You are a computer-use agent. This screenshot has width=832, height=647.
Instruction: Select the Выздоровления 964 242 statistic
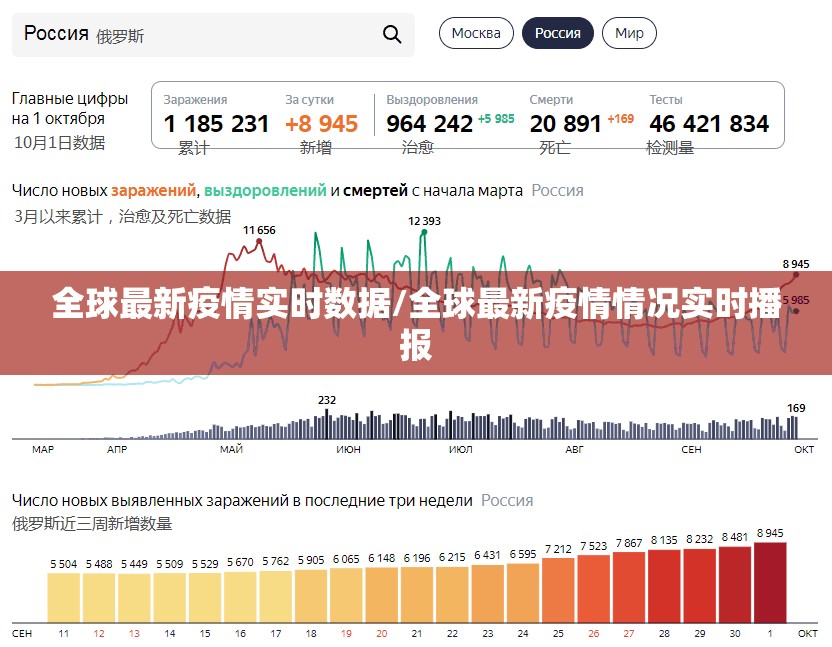(430, 124)
